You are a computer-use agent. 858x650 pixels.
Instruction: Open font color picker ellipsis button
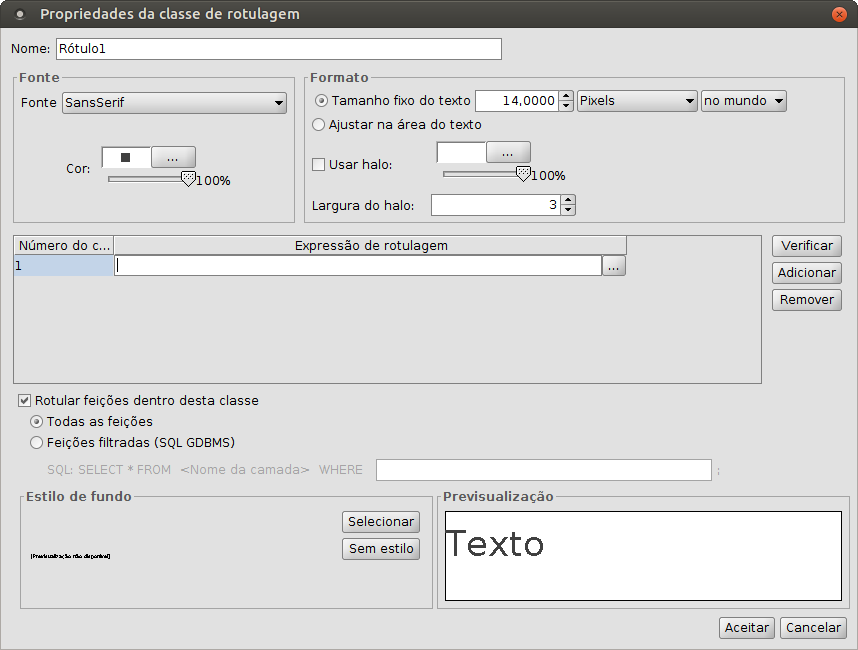tap(173, 158)
